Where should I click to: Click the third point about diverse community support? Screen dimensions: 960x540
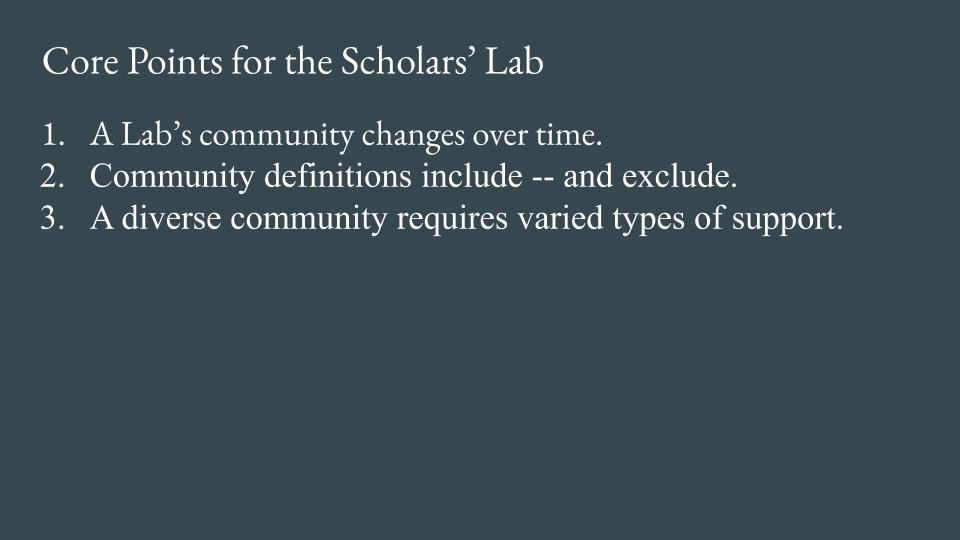466,218
